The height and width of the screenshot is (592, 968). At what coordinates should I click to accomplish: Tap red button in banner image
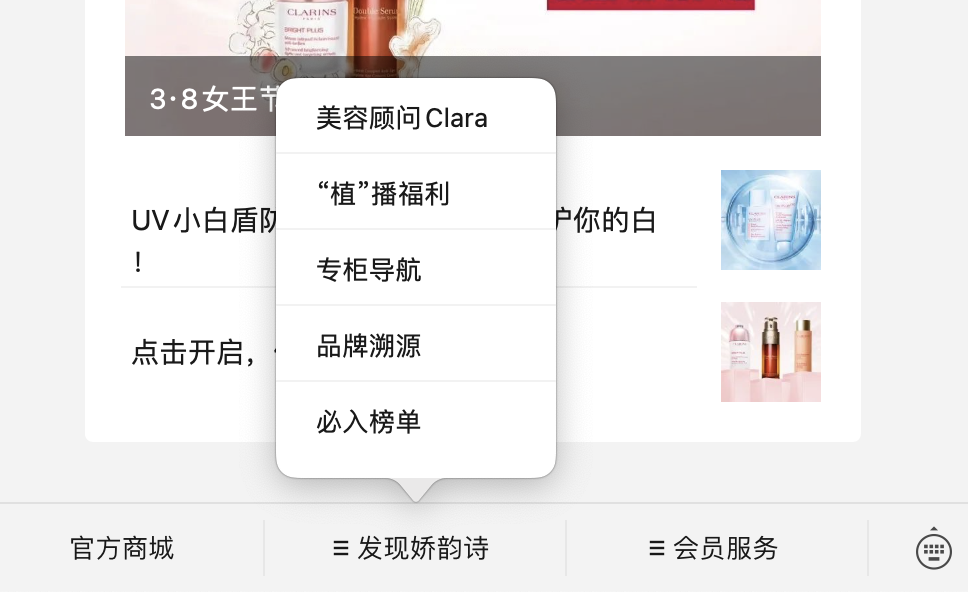tap(651, 5)
